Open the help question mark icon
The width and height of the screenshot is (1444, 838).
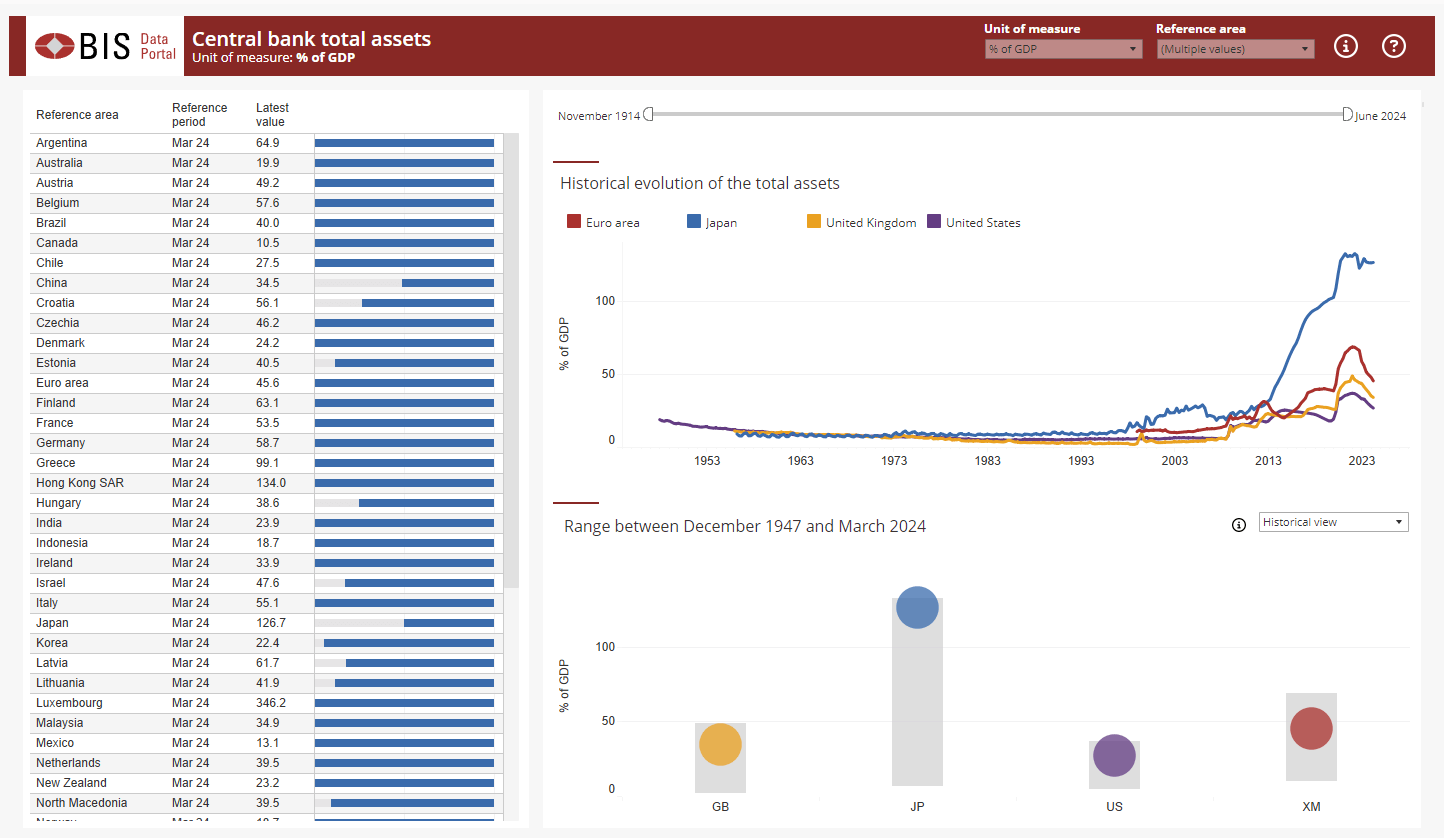tap(1394, 46)
